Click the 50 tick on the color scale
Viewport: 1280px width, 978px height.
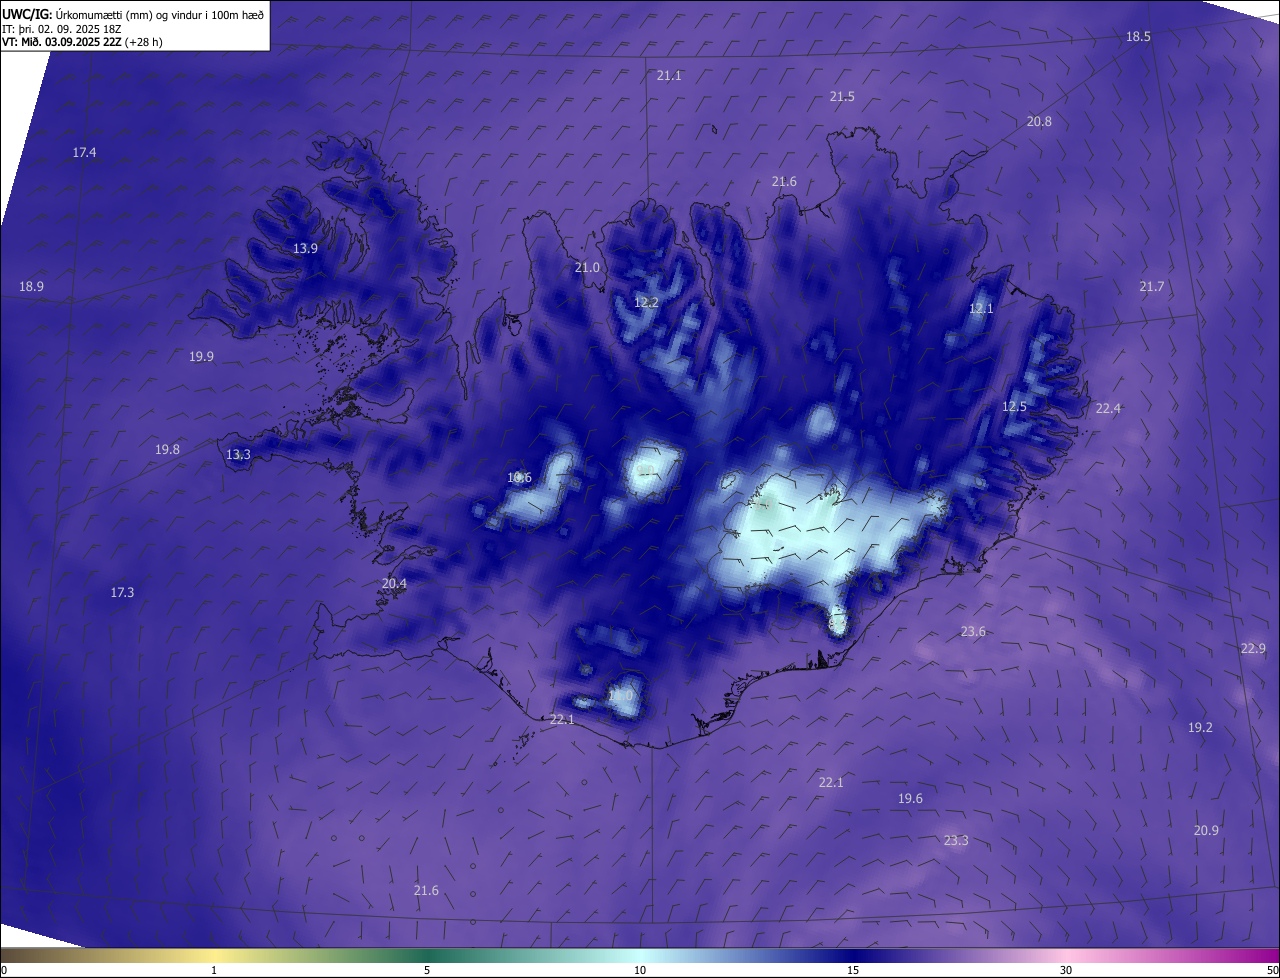(1272, 970)
